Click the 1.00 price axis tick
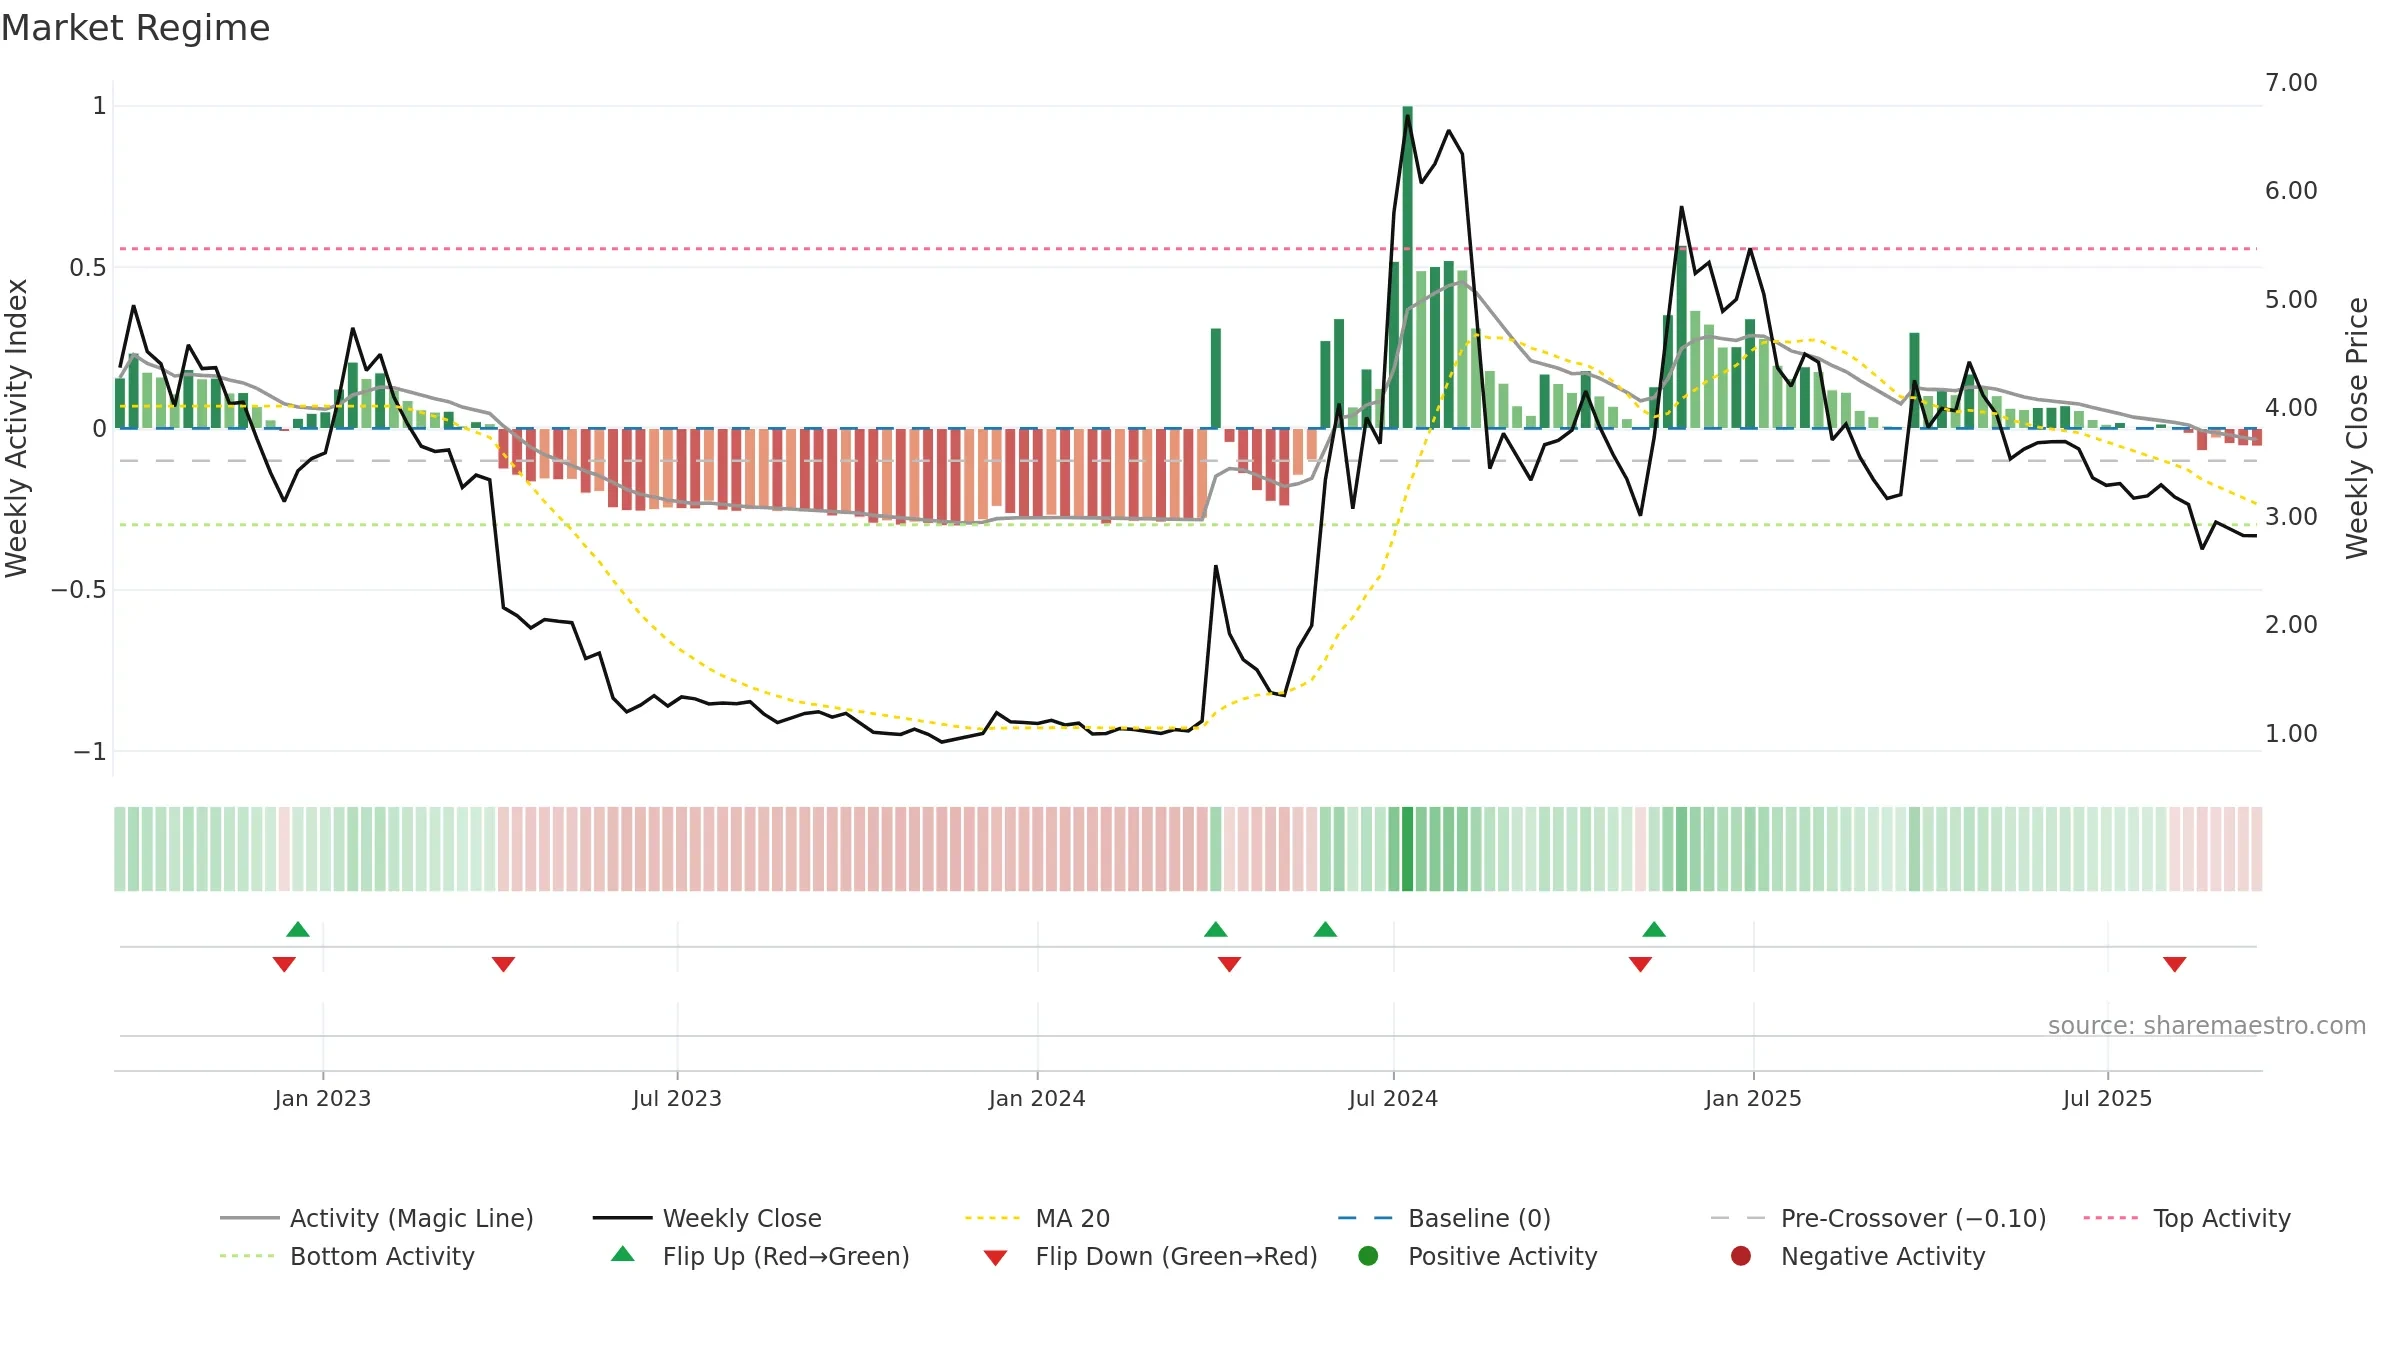The height and width of the screenshot is (1350, 2400). [2290, 733]
